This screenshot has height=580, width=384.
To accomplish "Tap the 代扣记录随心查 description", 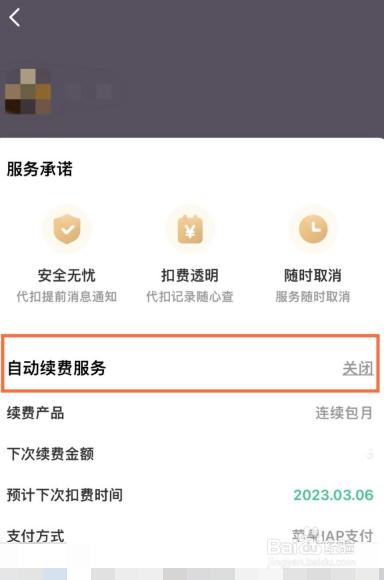I will pos(190,297).
